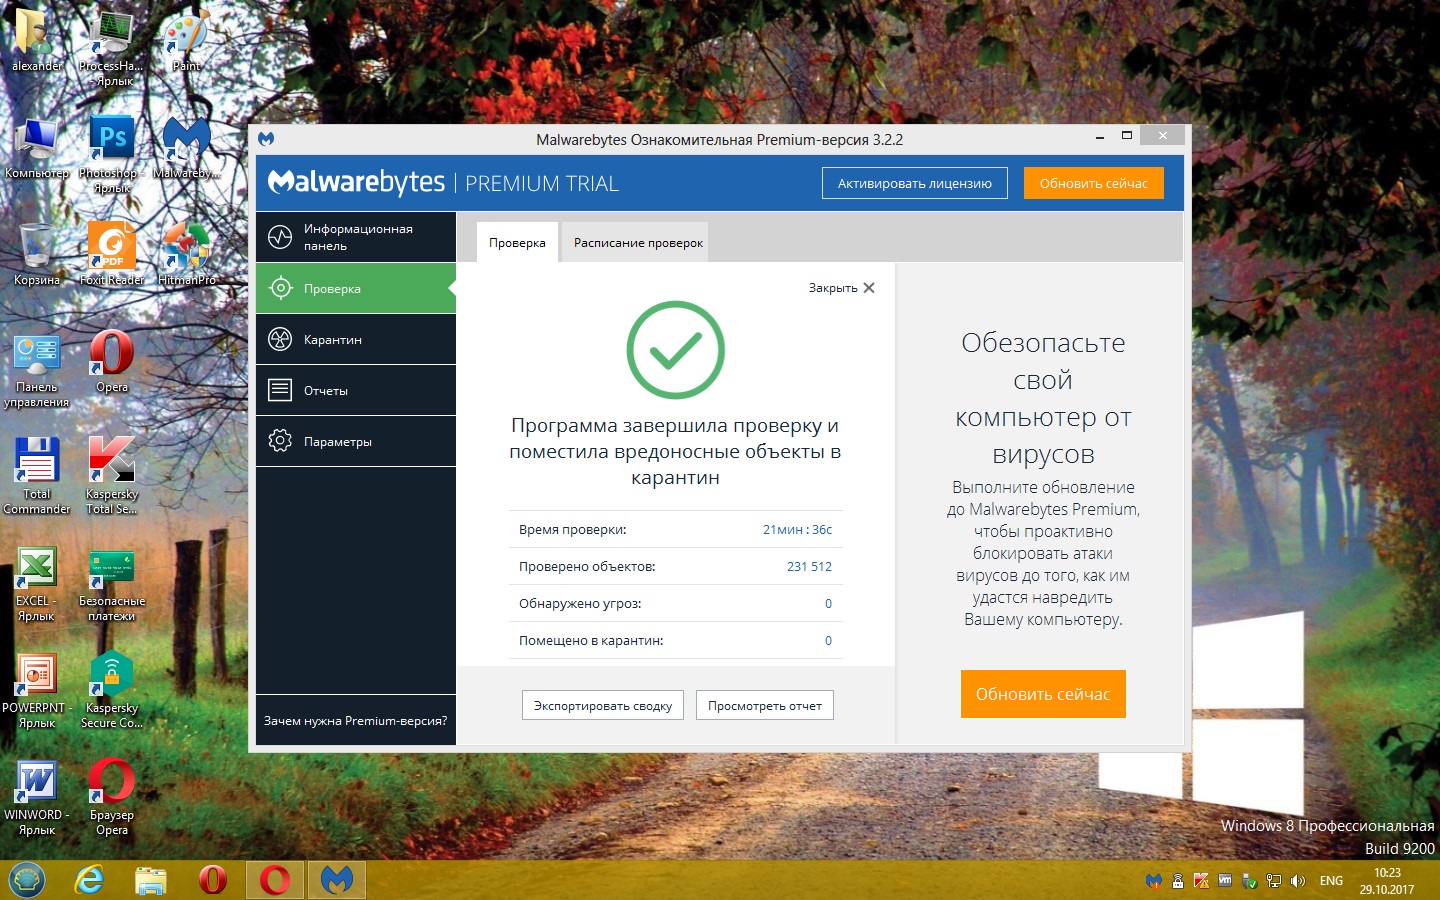The height and width of the screenshot is (900, 1440).
Task: Select the POWERPNT shortcut desktop icon
Action: click(37, 690)
